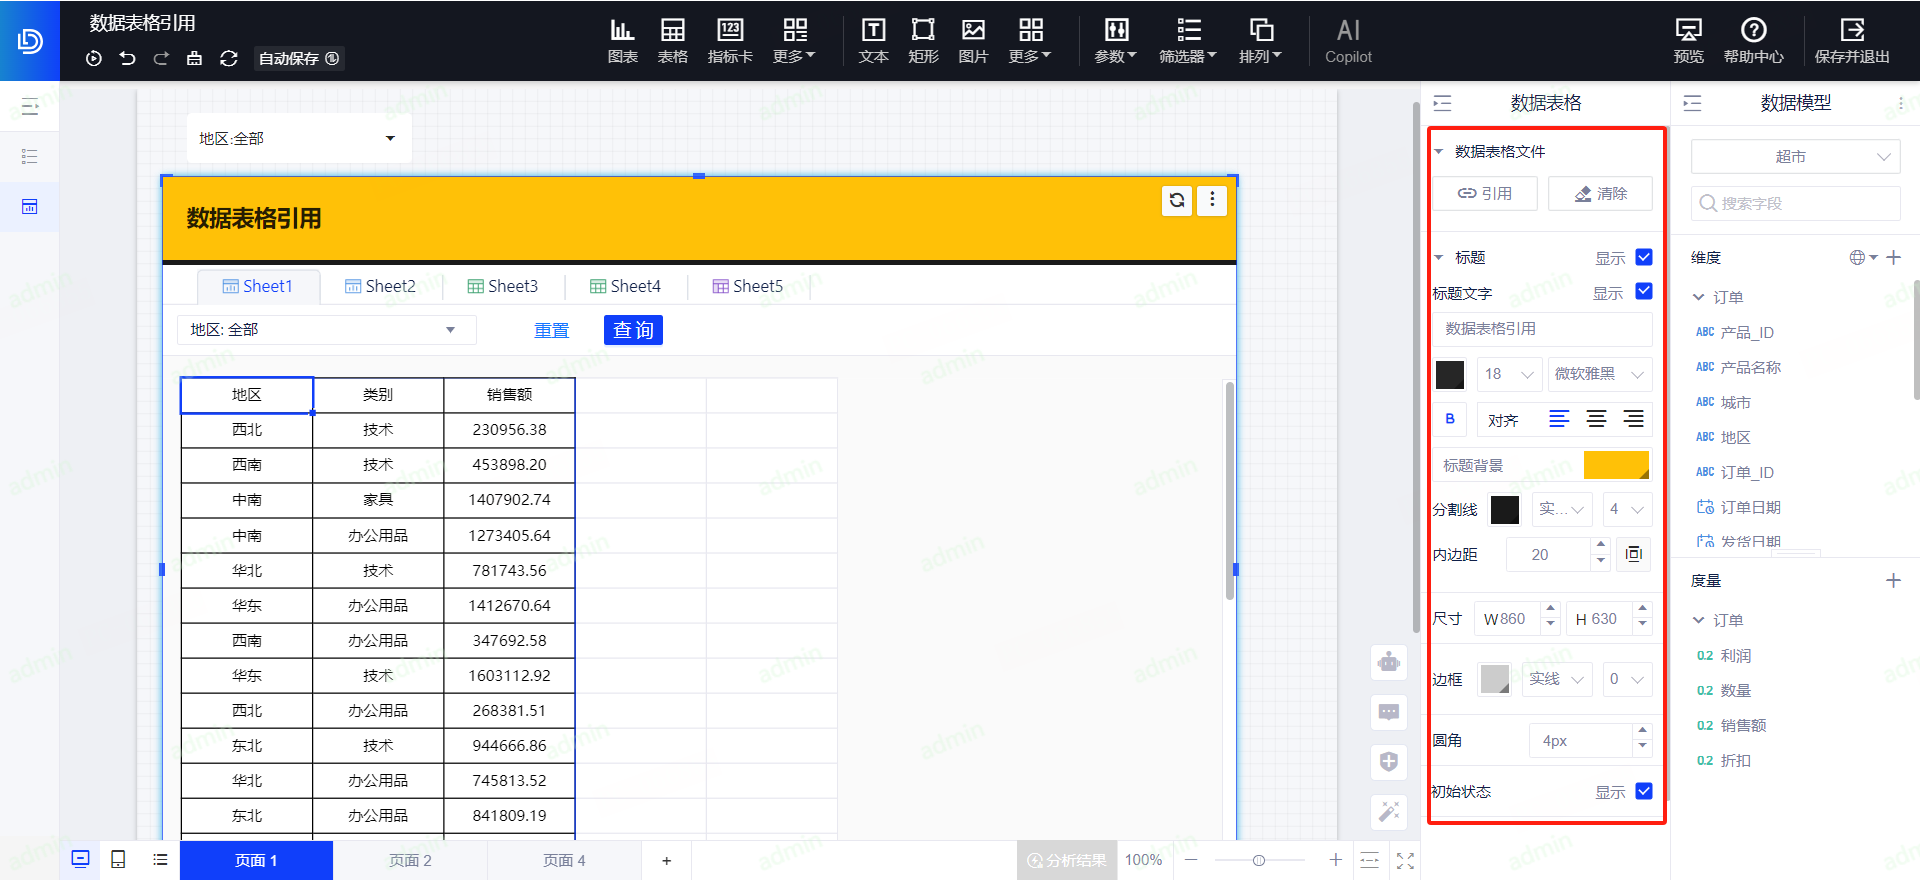Expand the 微软雅黑 font dropdown

tap(1598, 374)
